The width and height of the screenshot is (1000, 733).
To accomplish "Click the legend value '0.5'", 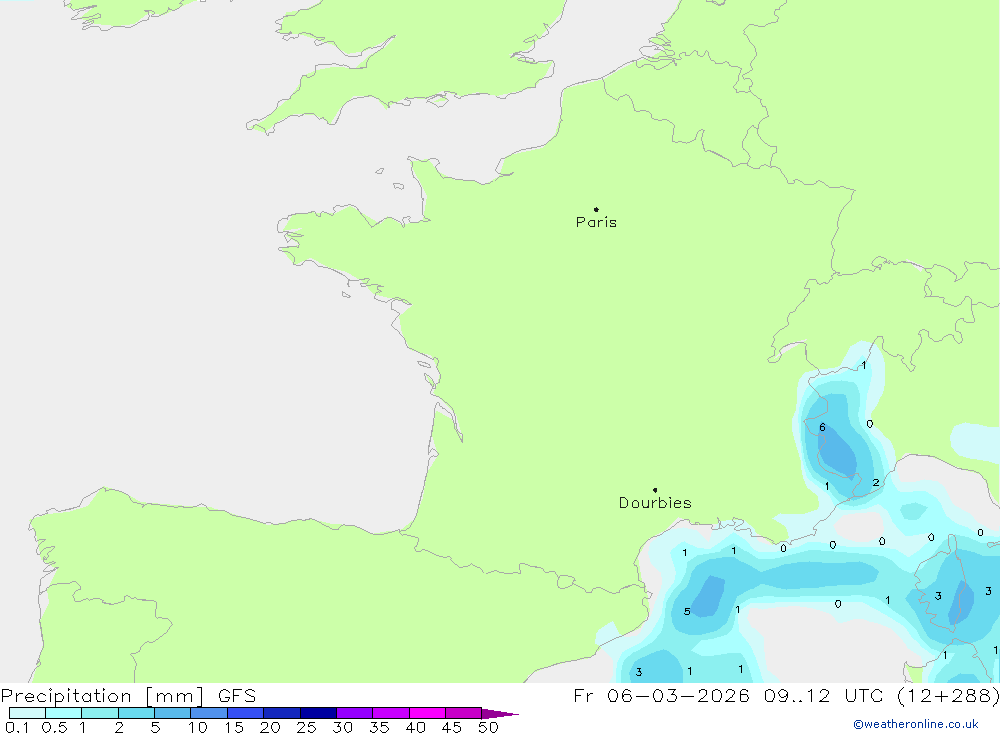I will [54, 727].
